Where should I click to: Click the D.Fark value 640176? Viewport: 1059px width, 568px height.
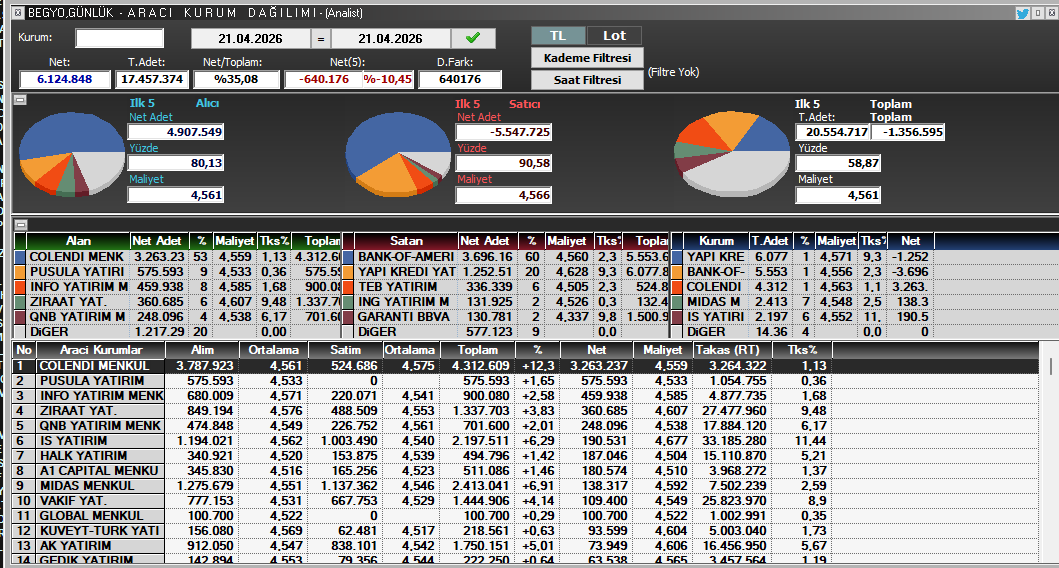pyautogui.click(x=460, y=79)
